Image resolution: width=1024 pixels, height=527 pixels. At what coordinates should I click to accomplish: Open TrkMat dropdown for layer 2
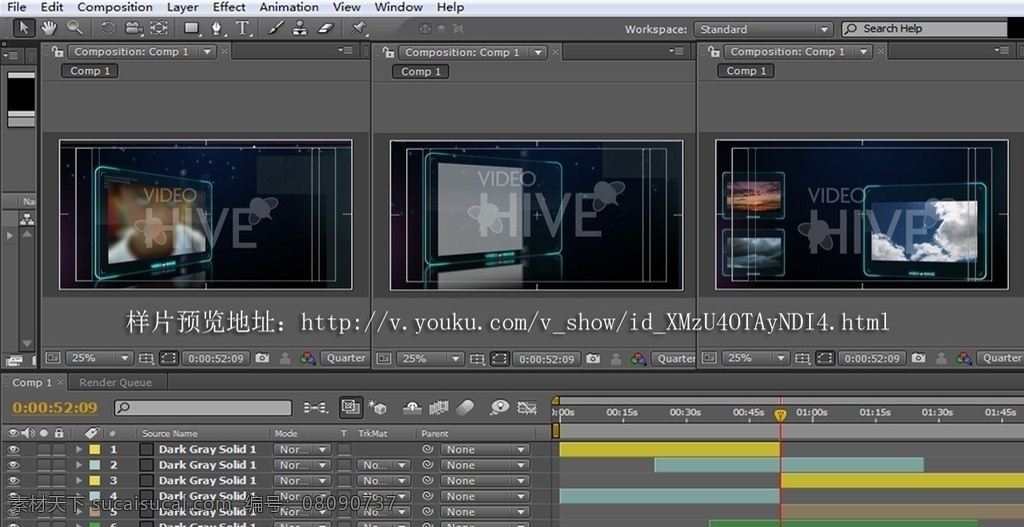[x=383, y=465]
